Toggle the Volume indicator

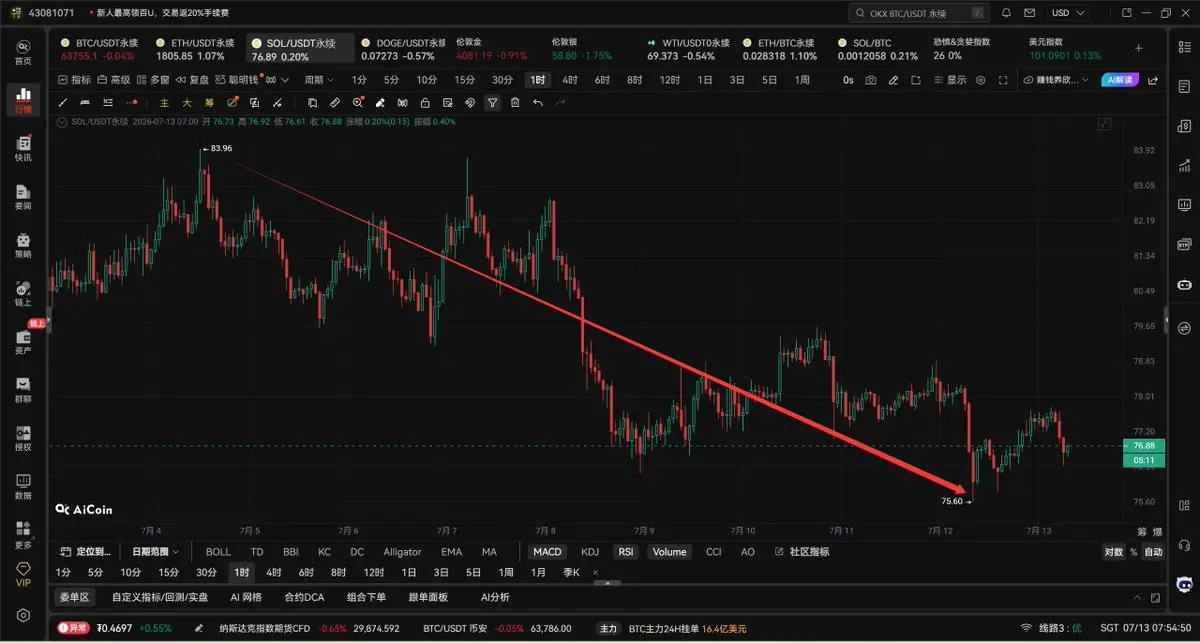670,551
